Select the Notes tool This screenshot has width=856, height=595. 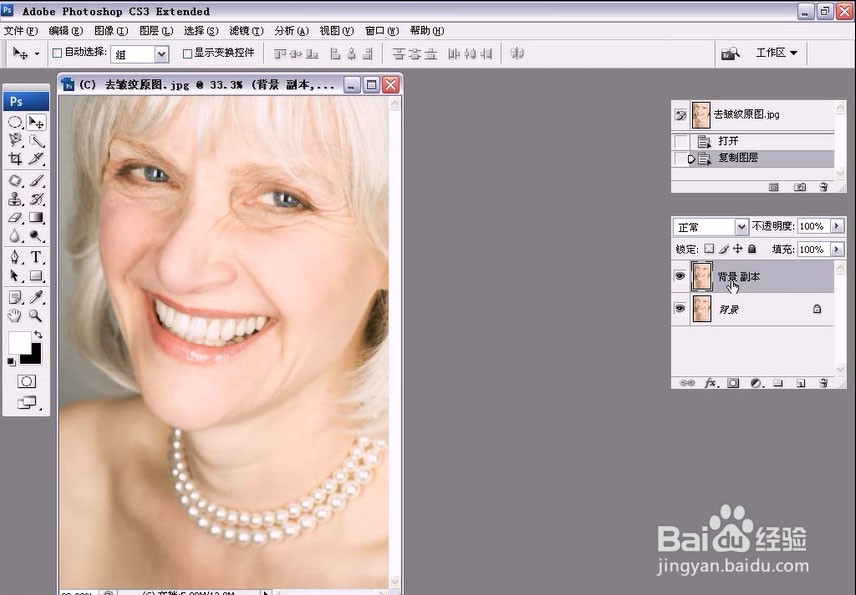[x=15, y=297]
